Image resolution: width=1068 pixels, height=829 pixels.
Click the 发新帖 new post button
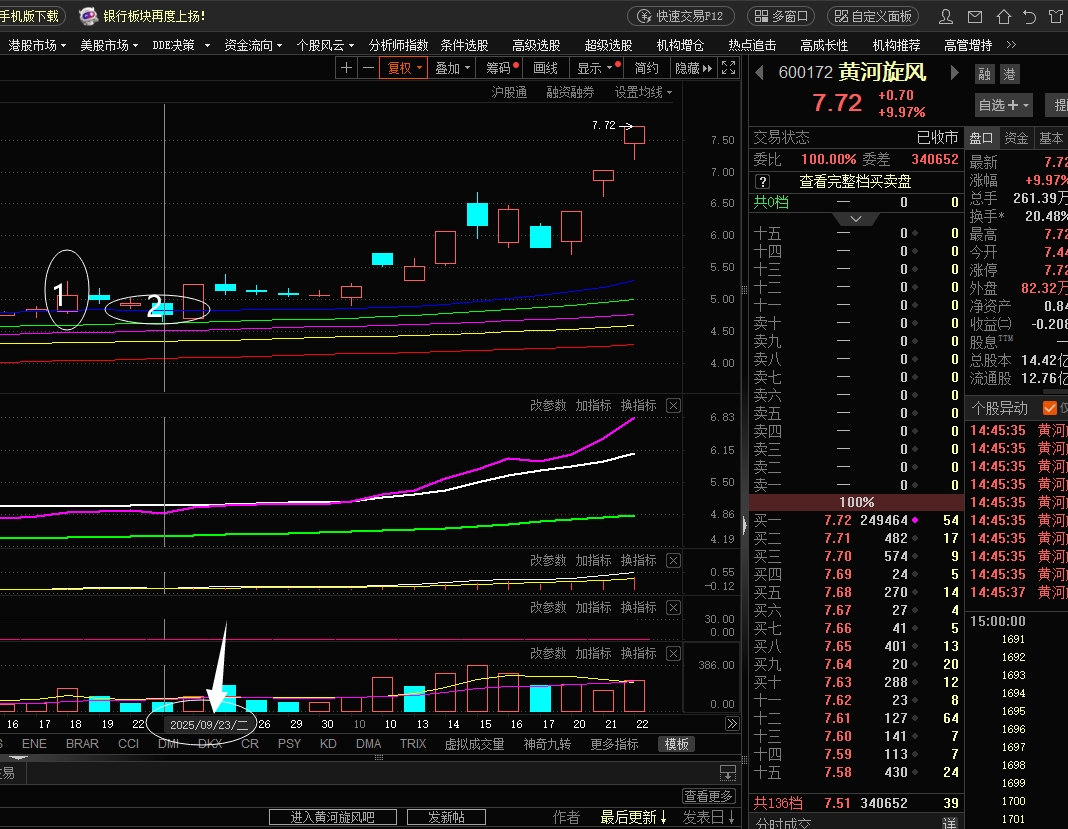tap(446, 817)
